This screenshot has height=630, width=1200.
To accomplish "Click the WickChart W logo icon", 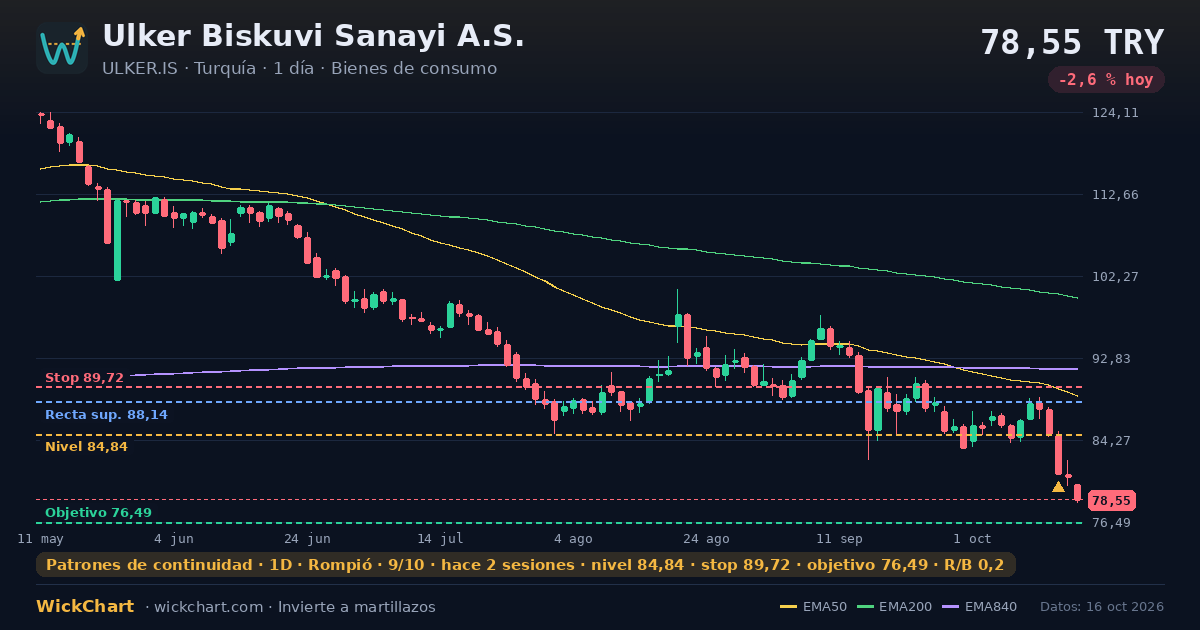I will click(x=62, y=48).
